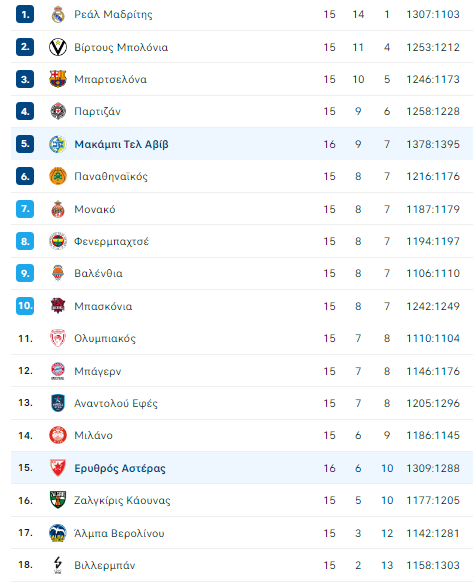
Task: Click the Olympiacos team logo
Action: [x=58, y=338]
